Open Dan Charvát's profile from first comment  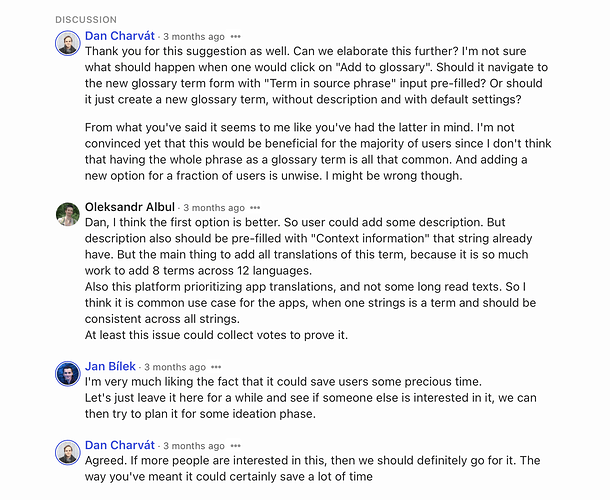[120, 36]
